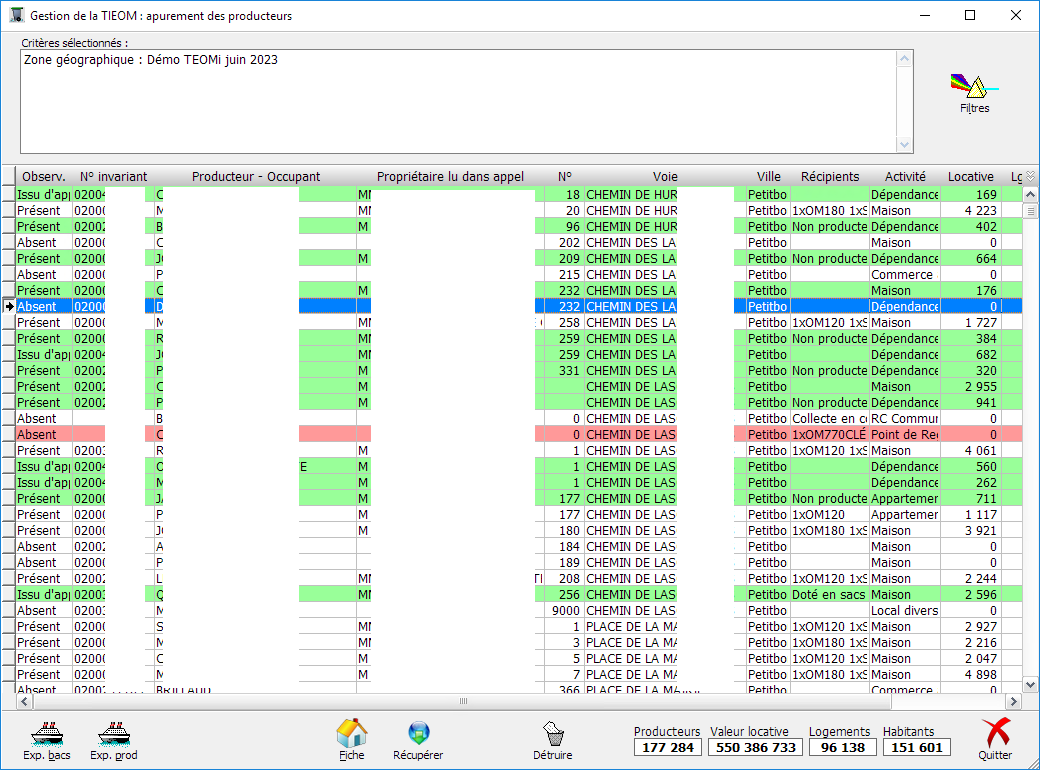Click the Producteurs count field
This screenshot has width=1040, height=770.
[x=667, y=748]
